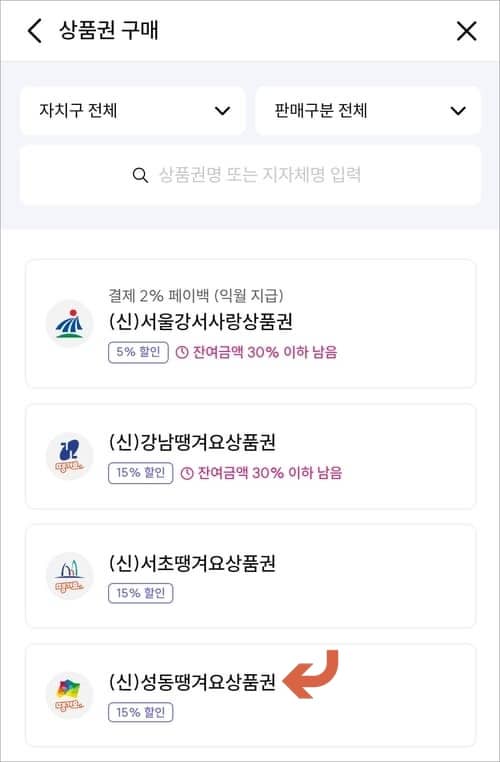Tap the 5% 할인 badge
Image resolution: width=500 pixels, height=762 pixels.
pos(138,352)
